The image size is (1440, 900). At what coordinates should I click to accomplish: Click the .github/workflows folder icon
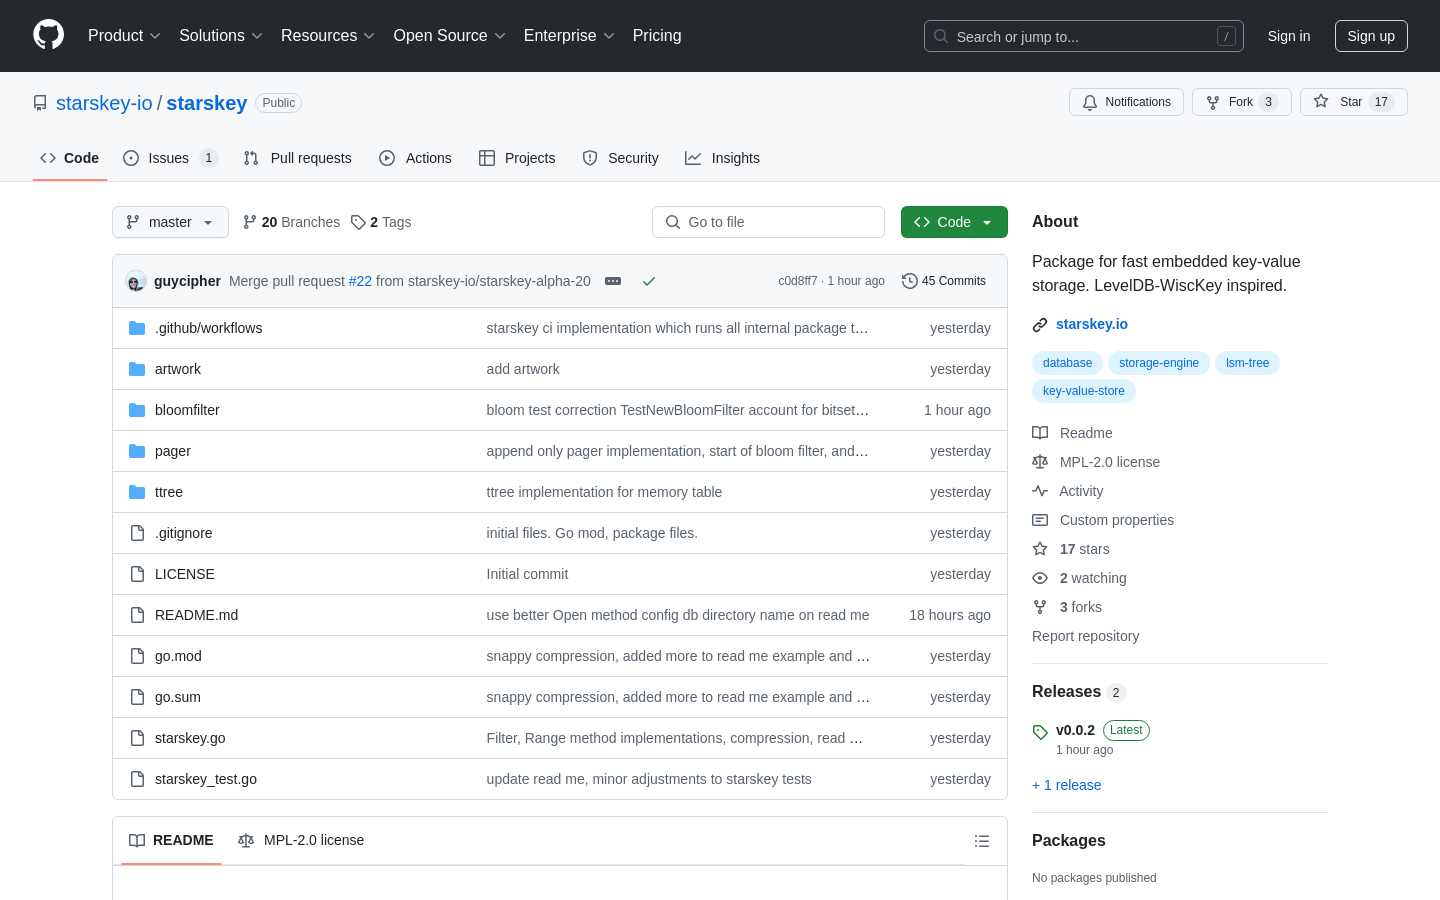point(137,328)
